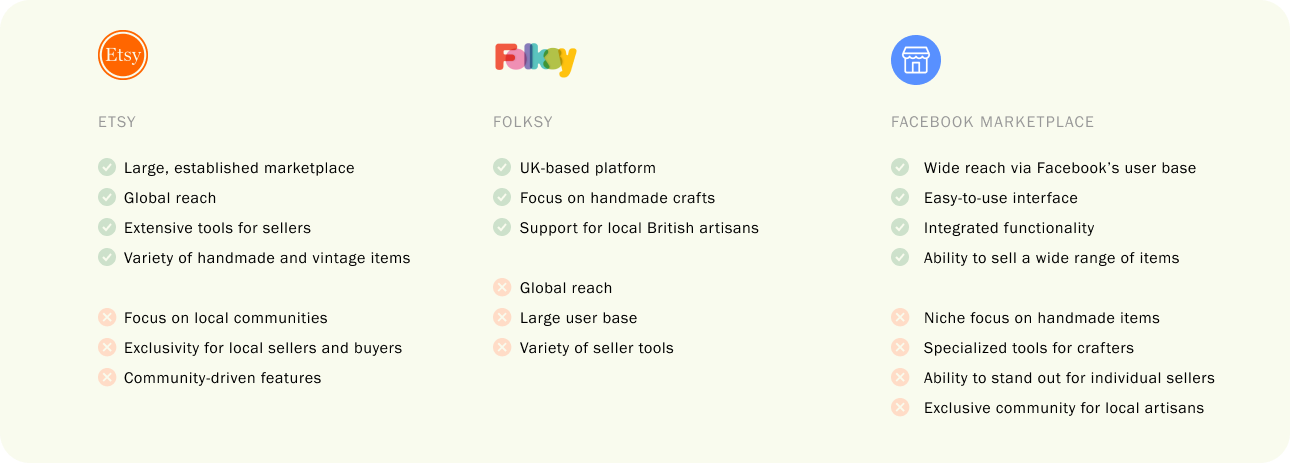
Task: Select the FOLKSY column heading
Action: pyautogui.click(x=523, y=122)
